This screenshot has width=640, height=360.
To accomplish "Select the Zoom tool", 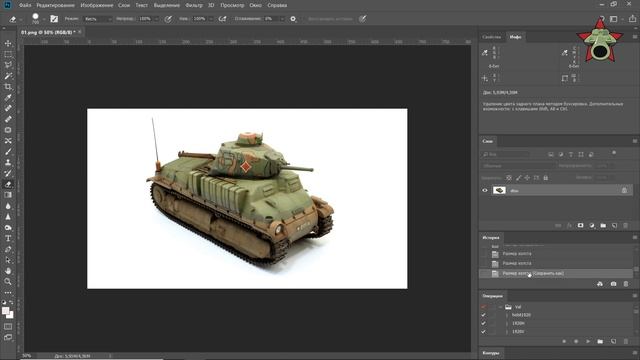I will point(8,282).
